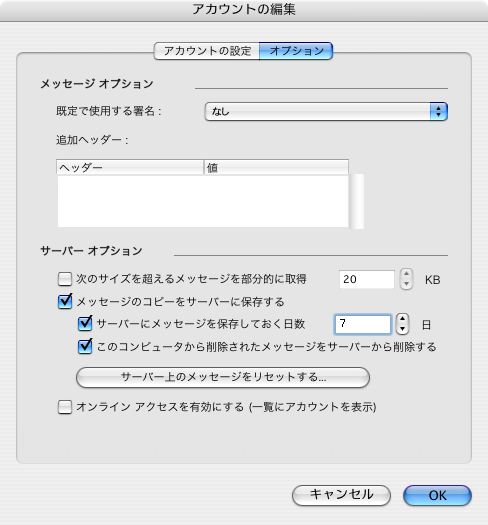Click the message size KB input field
488x525 pixels.
click(367, 279)
